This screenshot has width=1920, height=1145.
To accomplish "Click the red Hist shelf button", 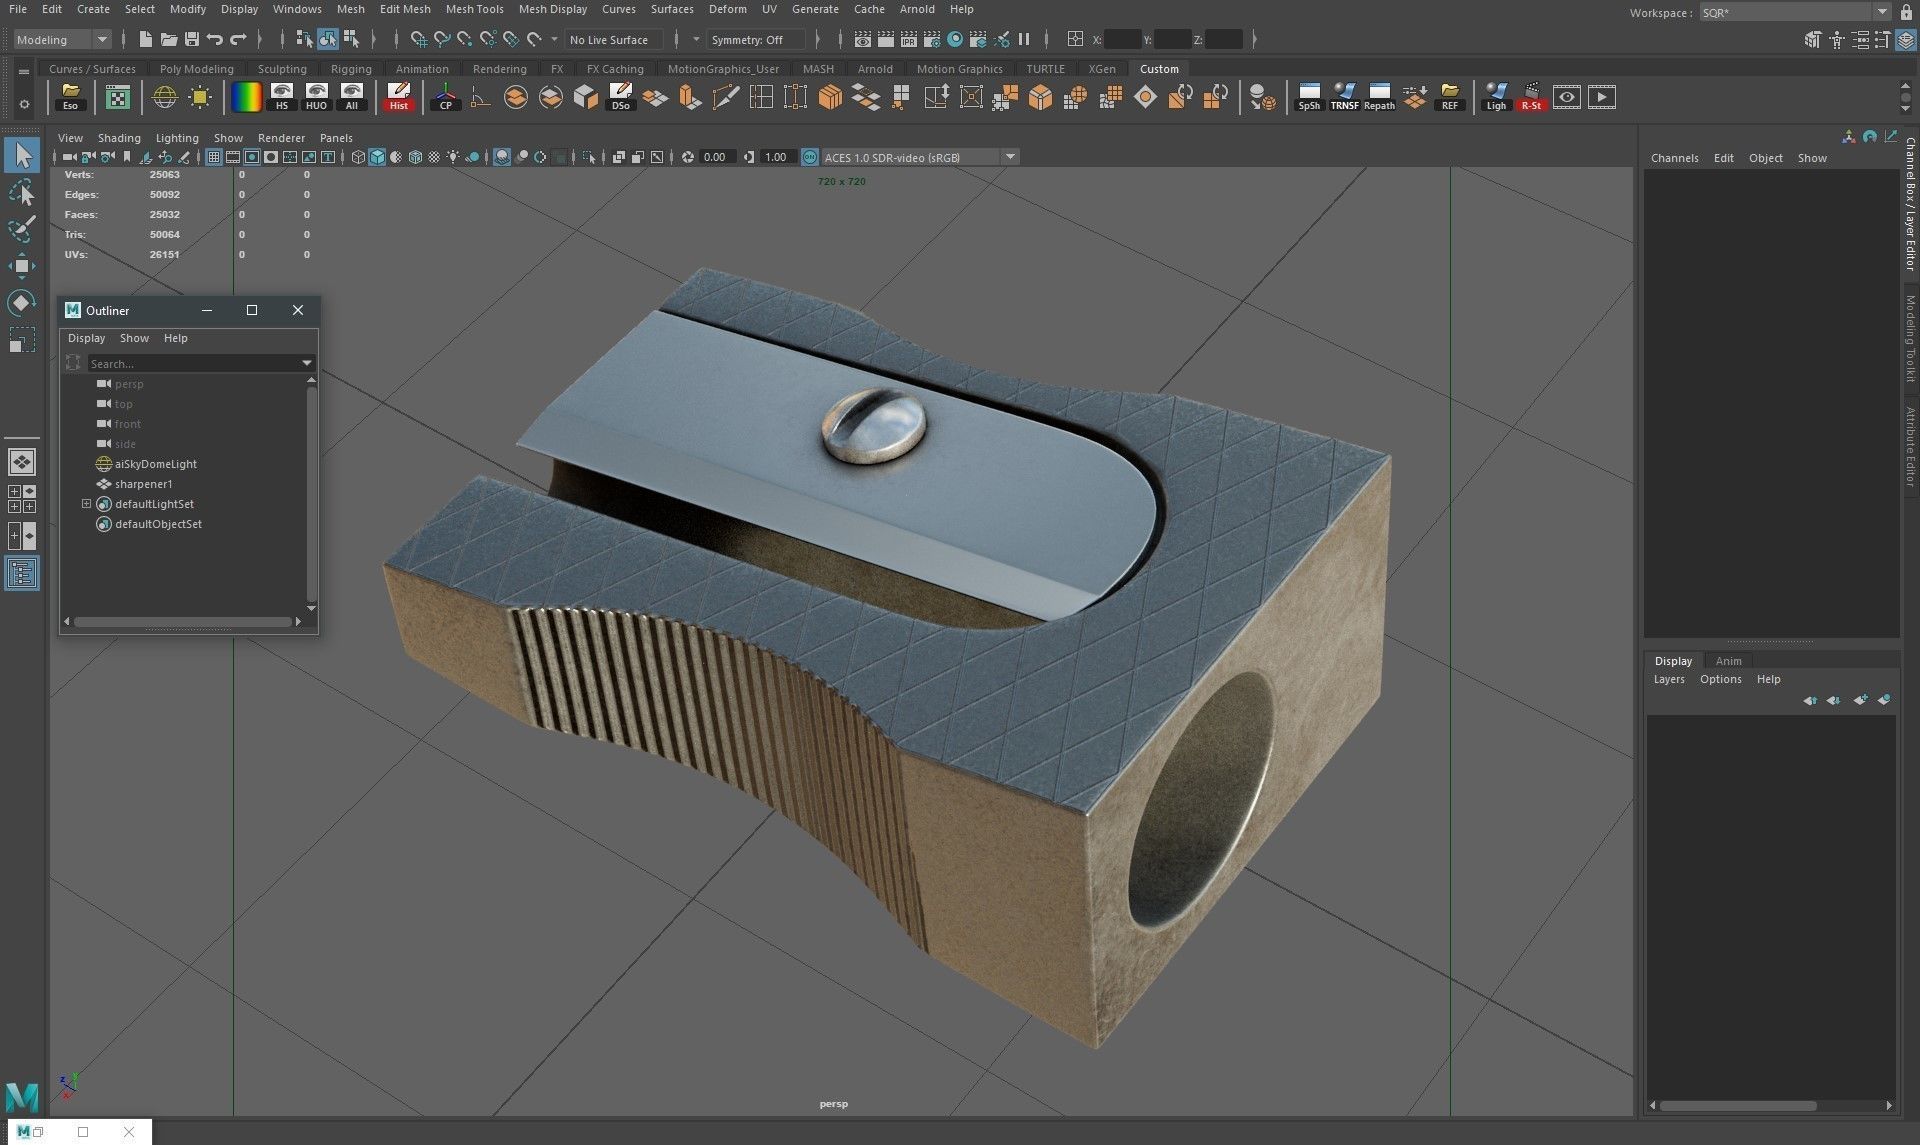I will tap(399, 97).
